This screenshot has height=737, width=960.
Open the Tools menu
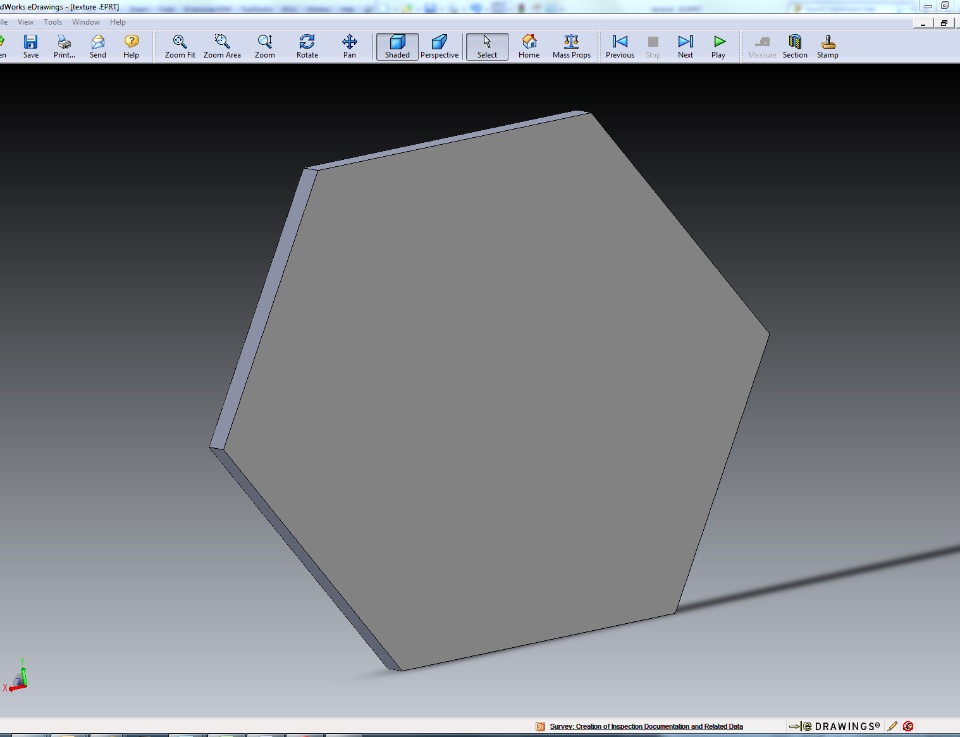52,22
